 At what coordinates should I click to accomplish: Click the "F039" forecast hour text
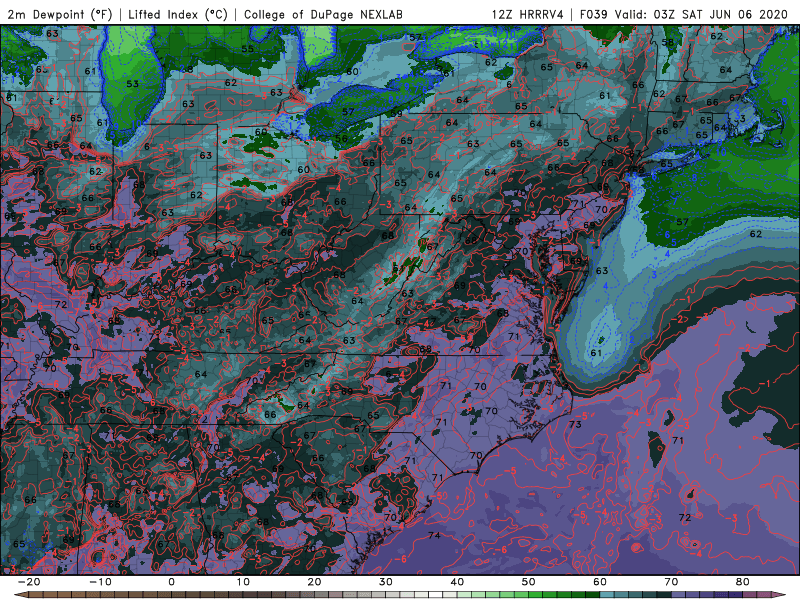coord(594,14)
